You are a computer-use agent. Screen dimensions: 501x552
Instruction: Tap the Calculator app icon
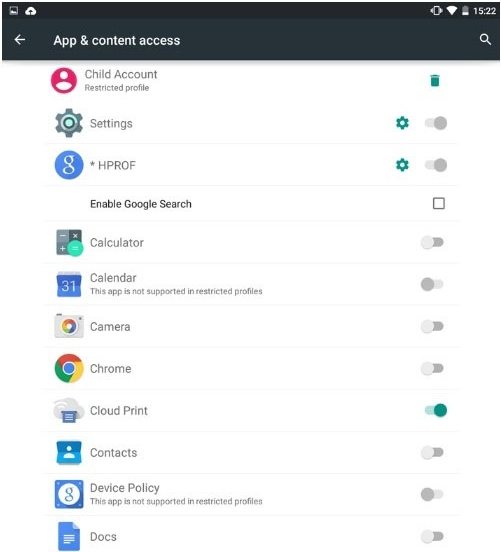pos(69,243)
